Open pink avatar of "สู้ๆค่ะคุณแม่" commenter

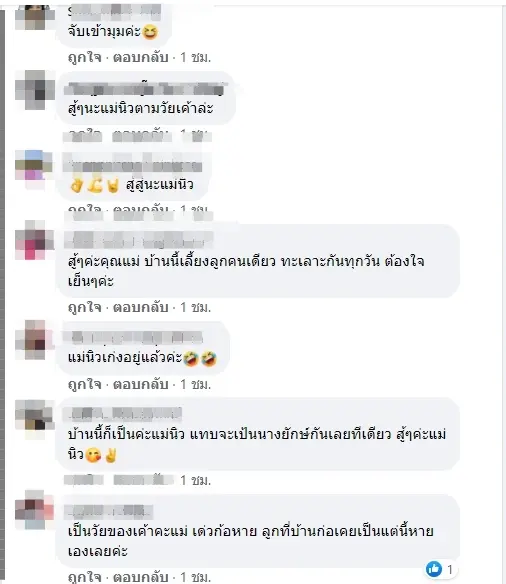coord(35,240)
